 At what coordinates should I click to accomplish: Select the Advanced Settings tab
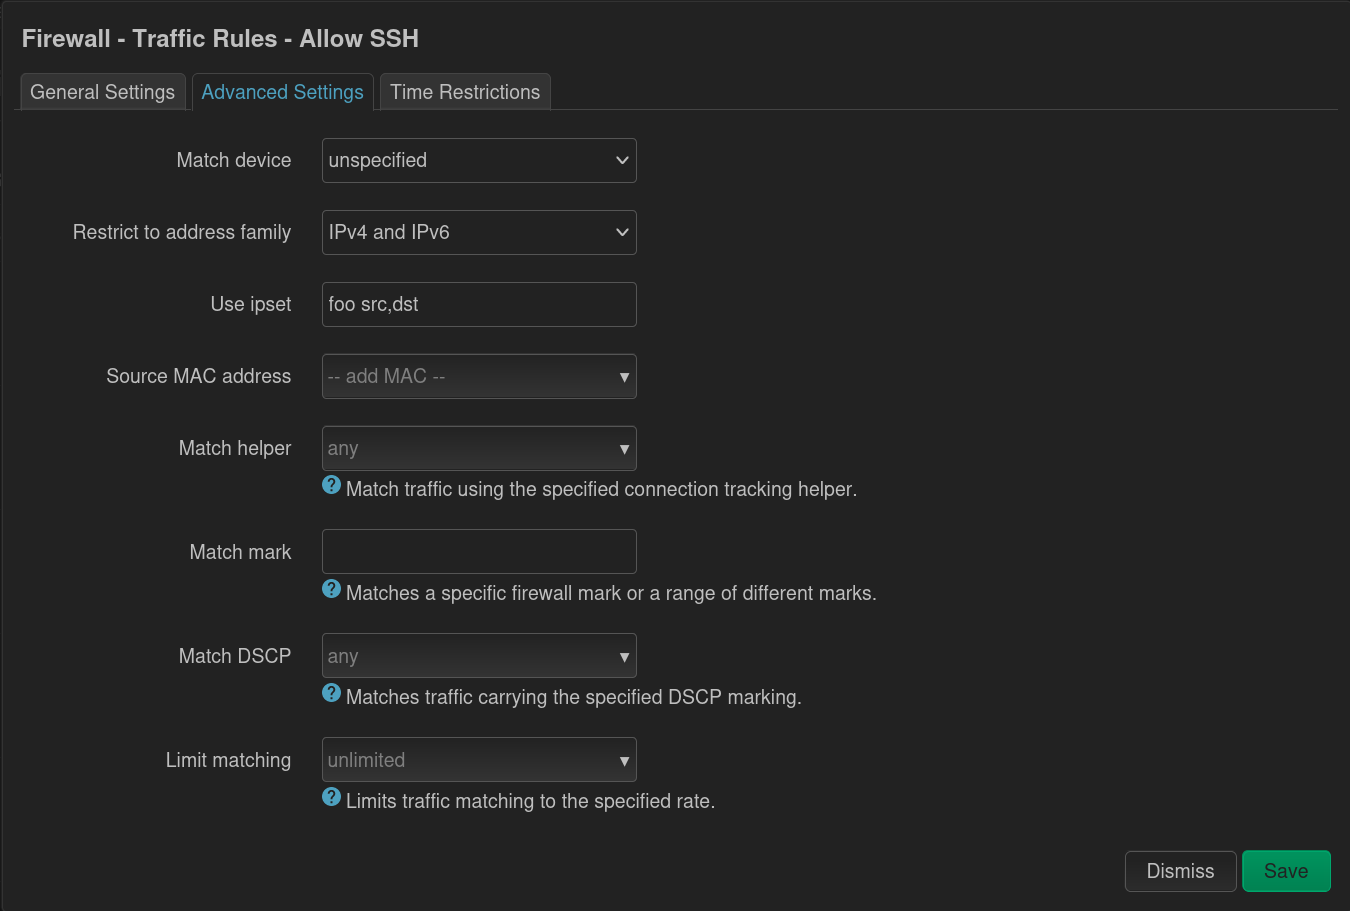(x=283, y=91)
